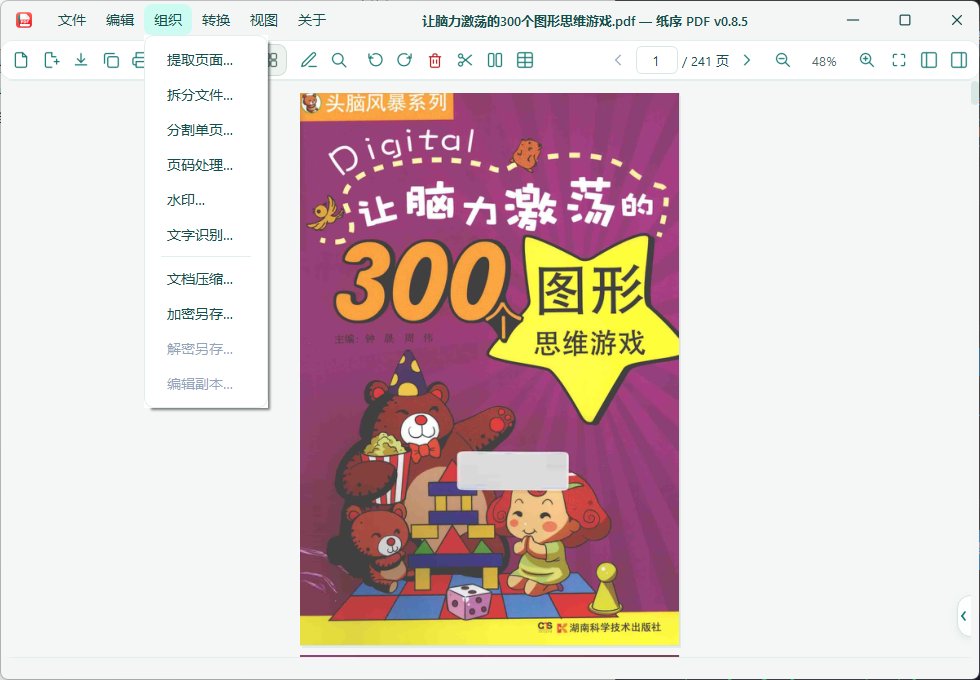Rotate page clockwise

(x=405, y=61)
